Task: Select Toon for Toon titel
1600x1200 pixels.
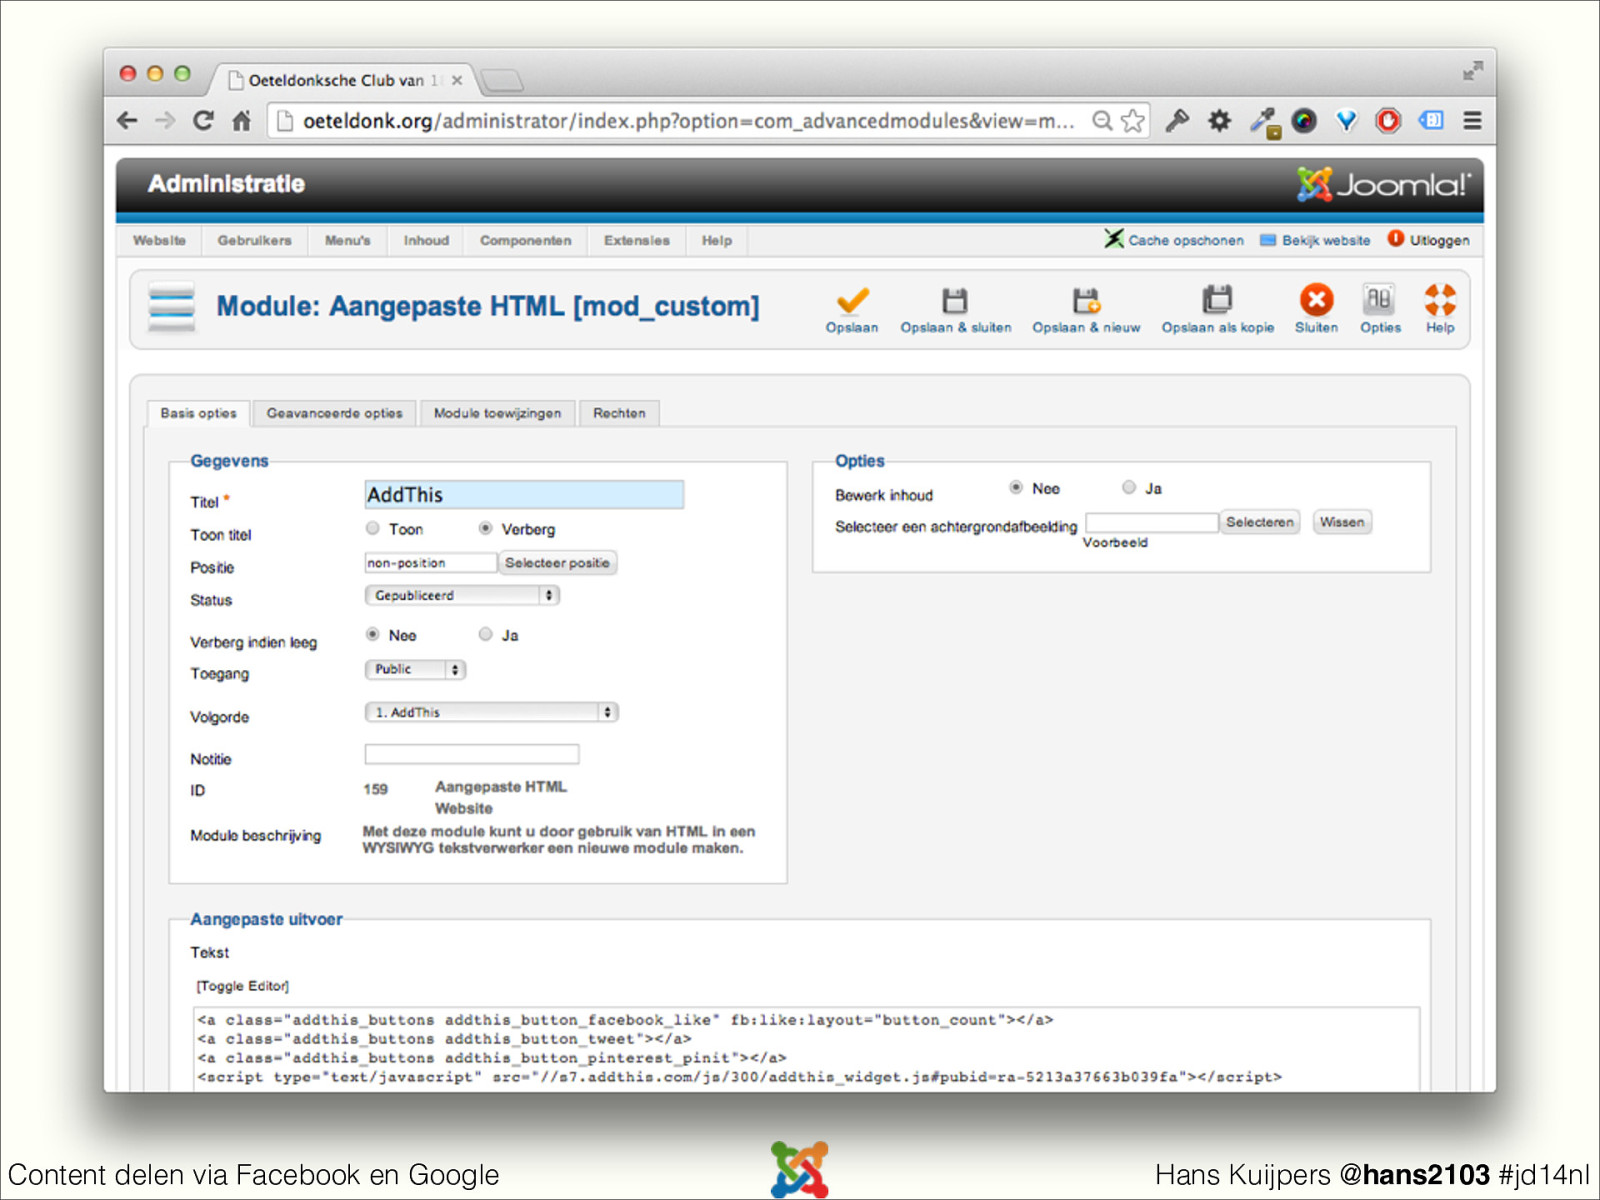Action: (x=373, y=528)
